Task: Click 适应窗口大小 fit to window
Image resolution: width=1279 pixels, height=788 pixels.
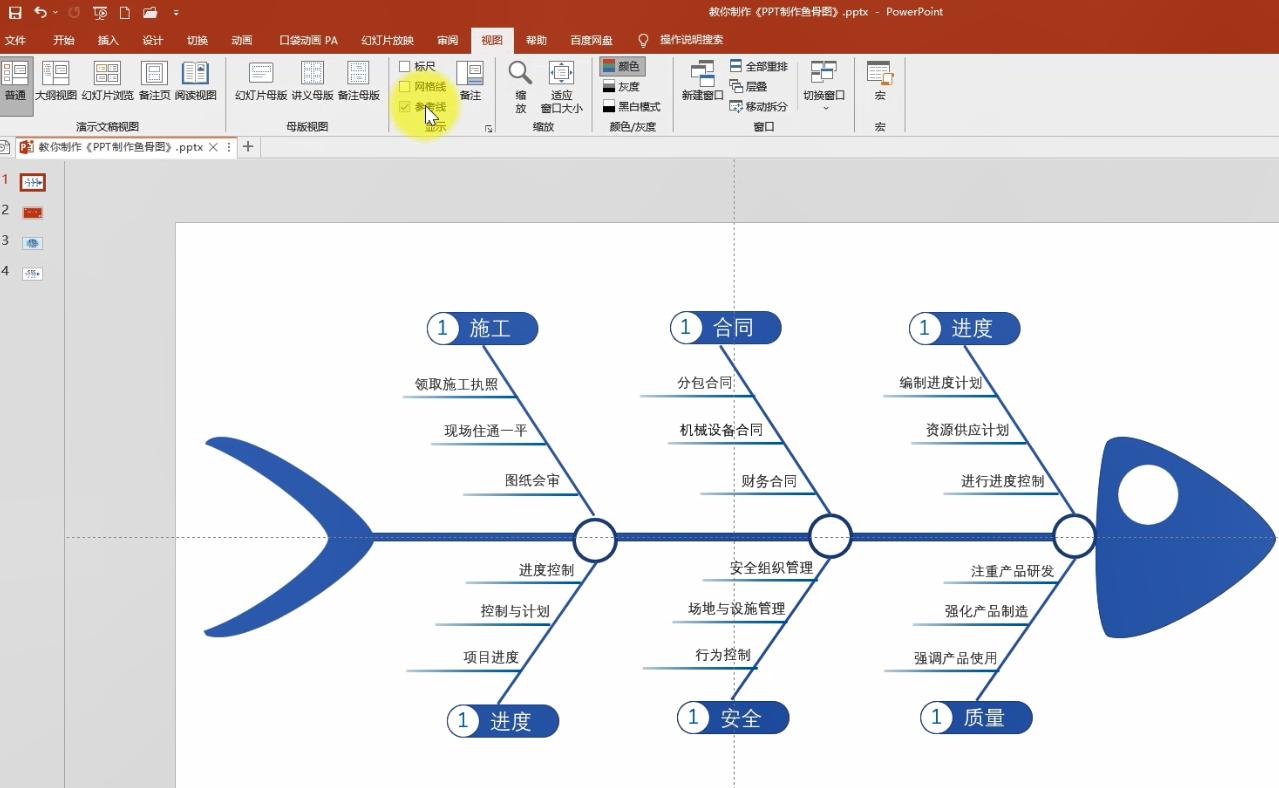Action: 561,86
